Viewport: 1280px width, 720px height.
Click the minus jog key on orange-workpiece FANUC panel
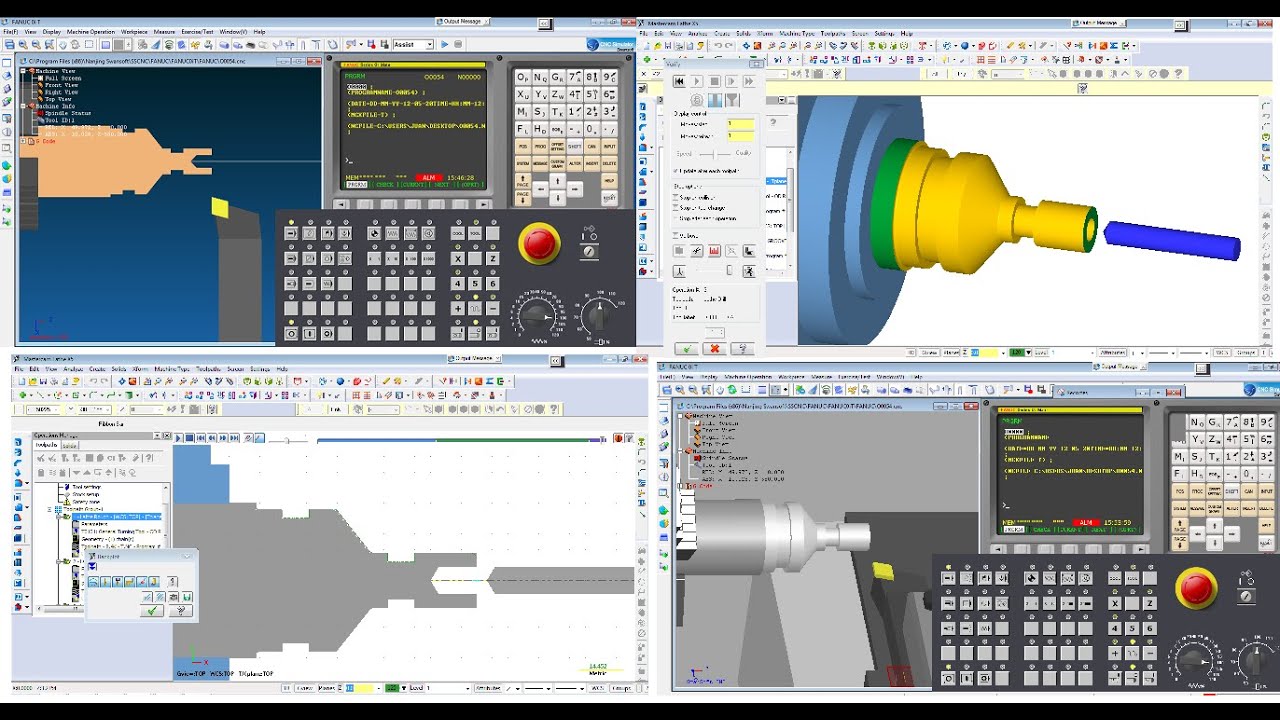point(492,309)
